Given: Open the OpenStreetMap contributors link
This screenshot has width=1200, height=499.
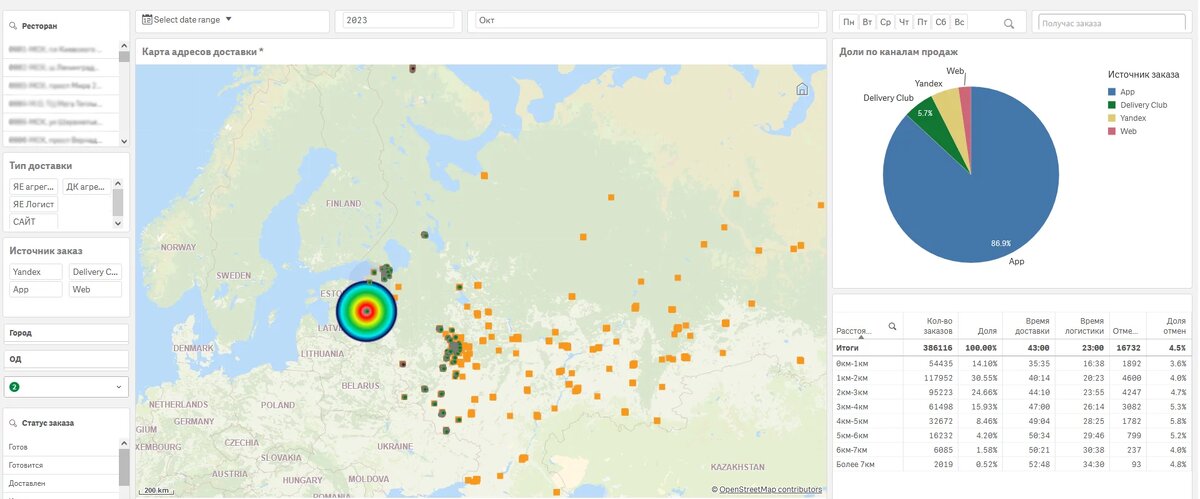Looking at the screenshot, I should point(770,489).
